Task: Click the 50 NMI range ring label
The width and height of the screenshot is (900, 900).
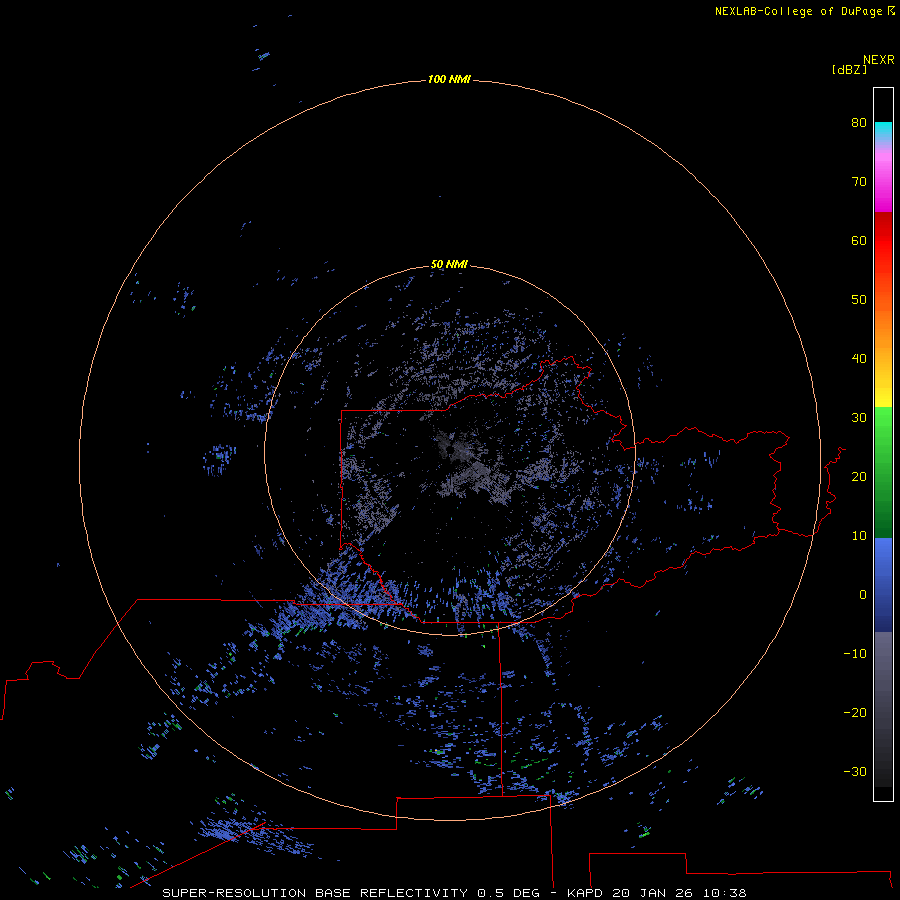Action: tap(449, 264)
